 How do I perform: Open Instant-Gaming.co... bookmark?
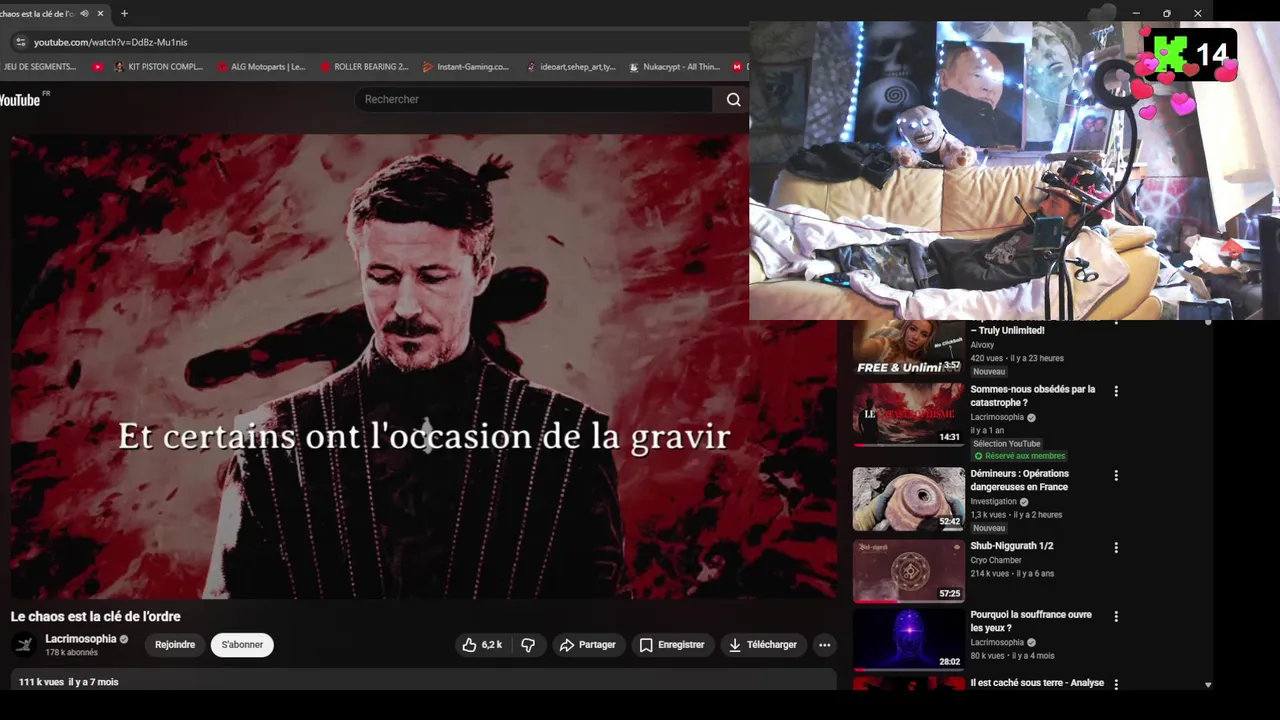(466, 67)
